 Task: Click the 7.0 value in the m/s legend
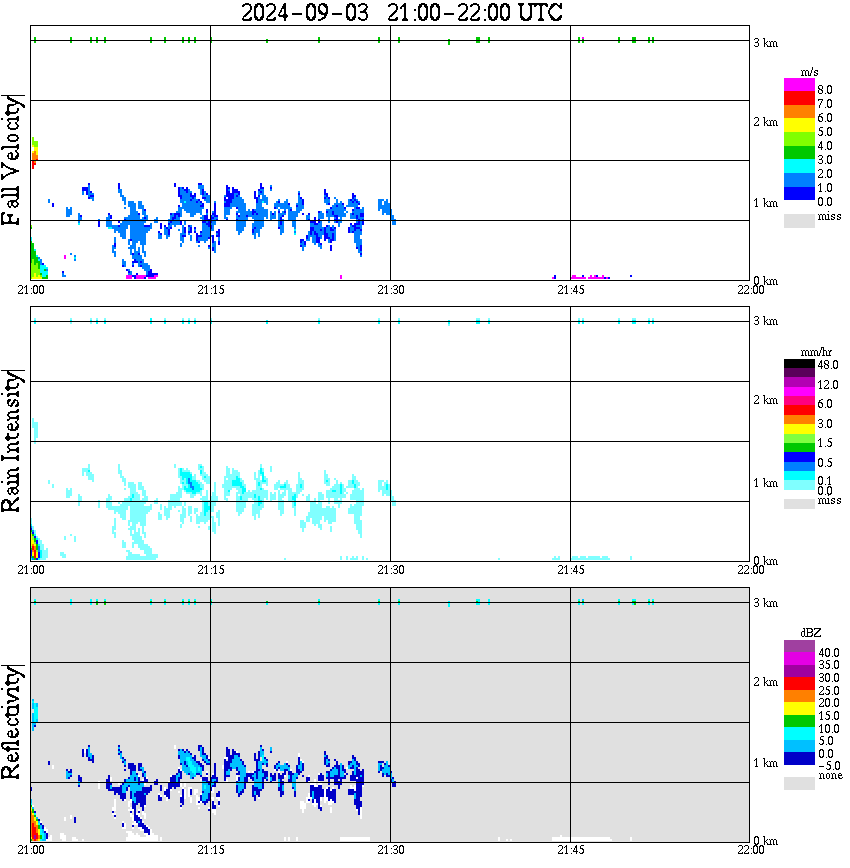coord(825,104)
